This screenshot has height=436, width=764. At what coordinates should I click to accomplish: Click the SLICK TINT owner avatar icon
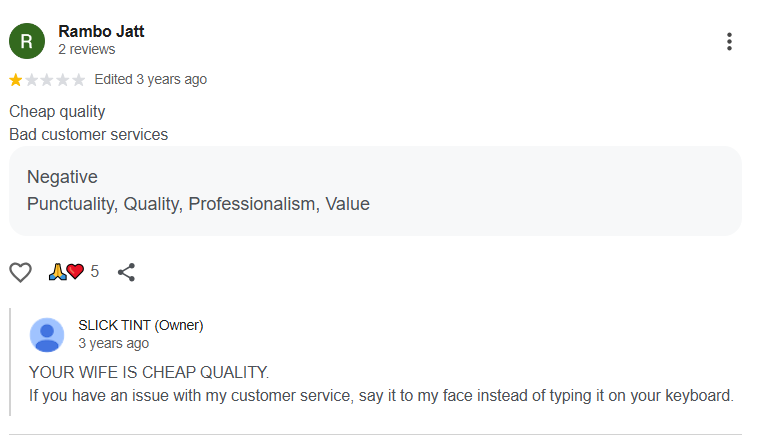[x=47, y=334]
